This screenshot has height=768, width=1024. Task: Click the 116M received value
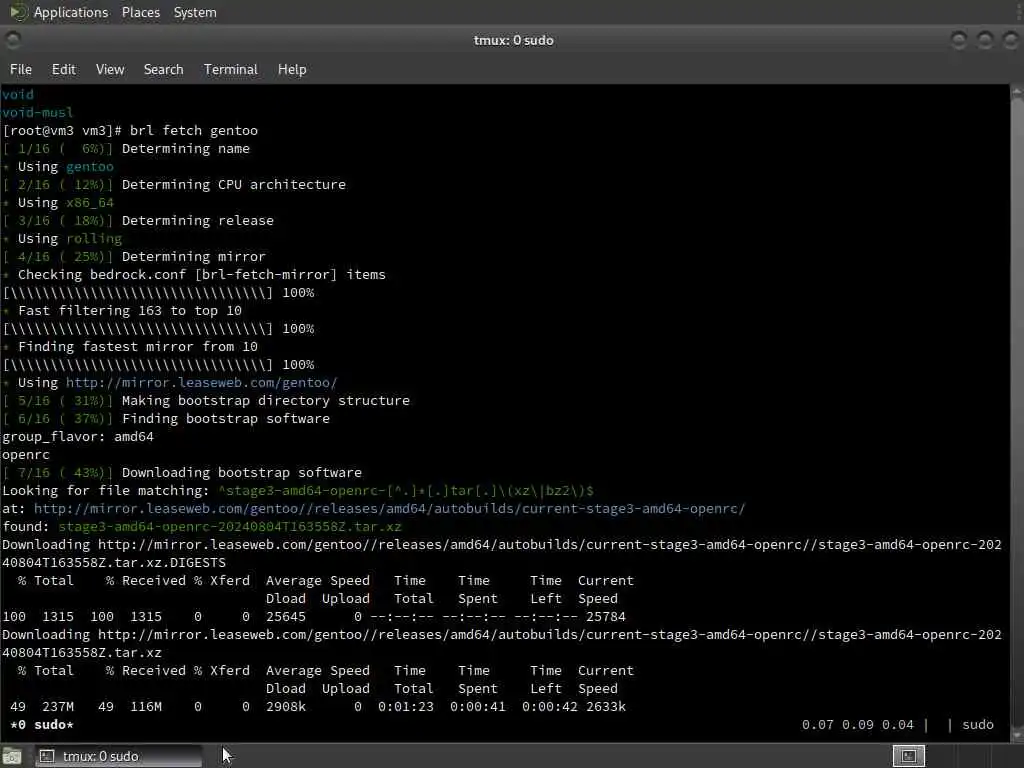(146, 707)
